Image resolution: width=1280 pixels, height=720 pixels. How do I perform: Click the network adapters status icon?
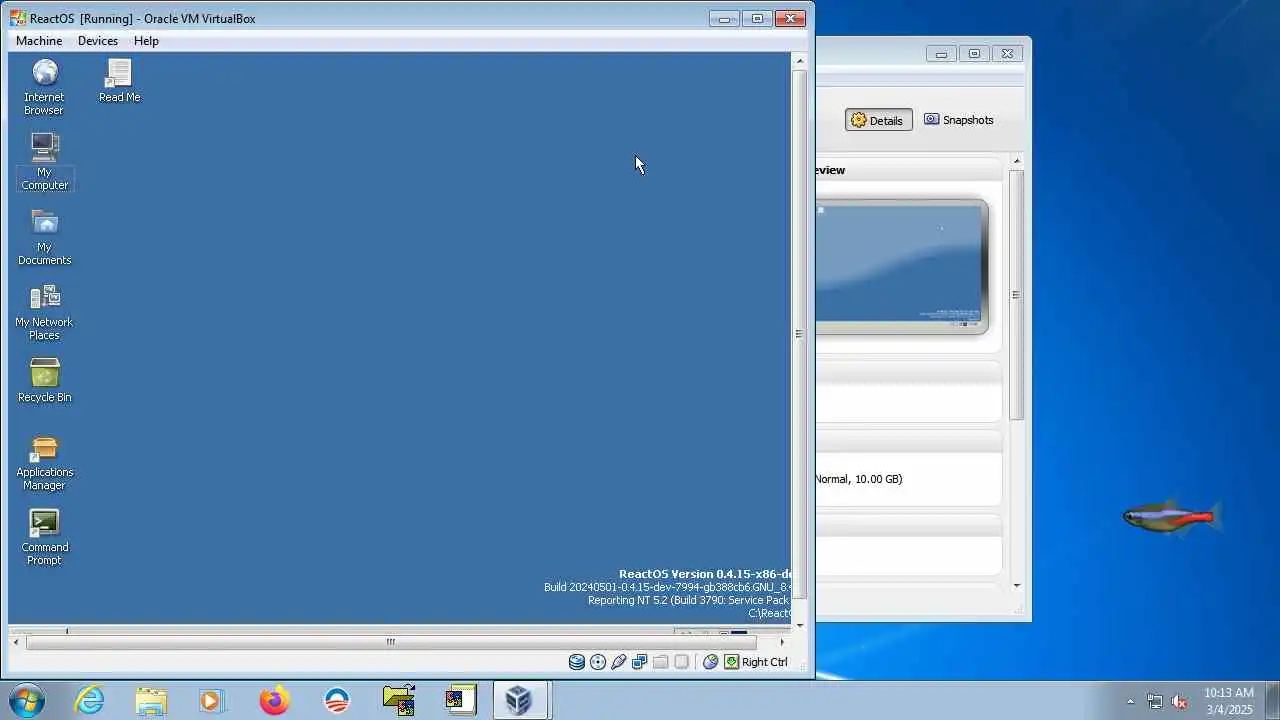coord(640,662)
